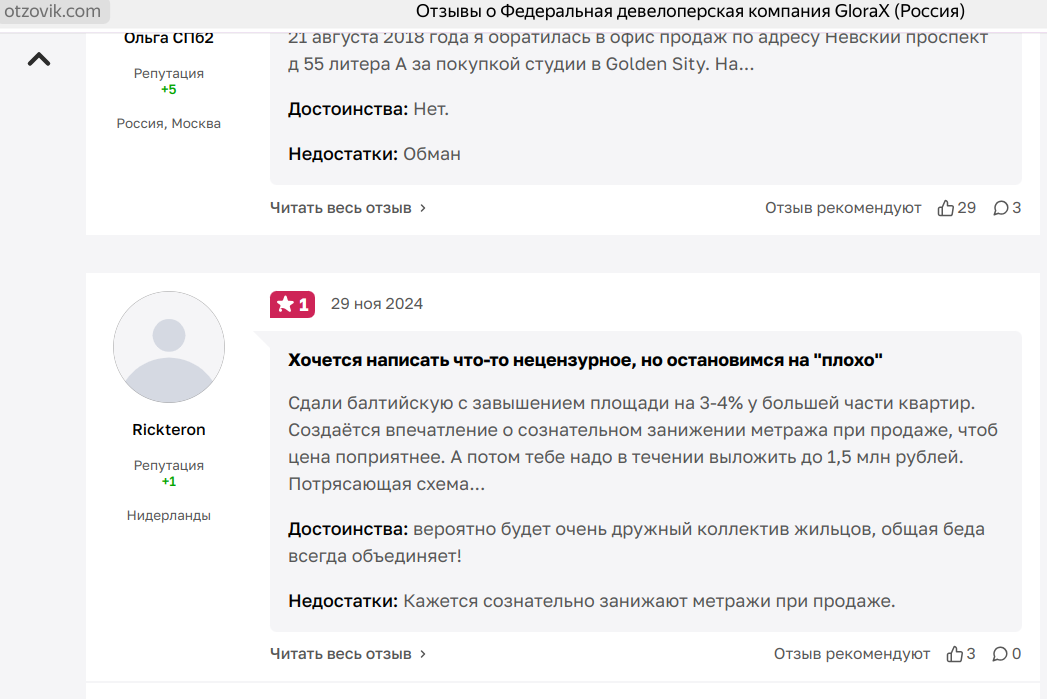Click 'Недостатки: Кажется сознательно занижают' line
Viewport: 1047px width, 699px height.
[x=592, y=601]
